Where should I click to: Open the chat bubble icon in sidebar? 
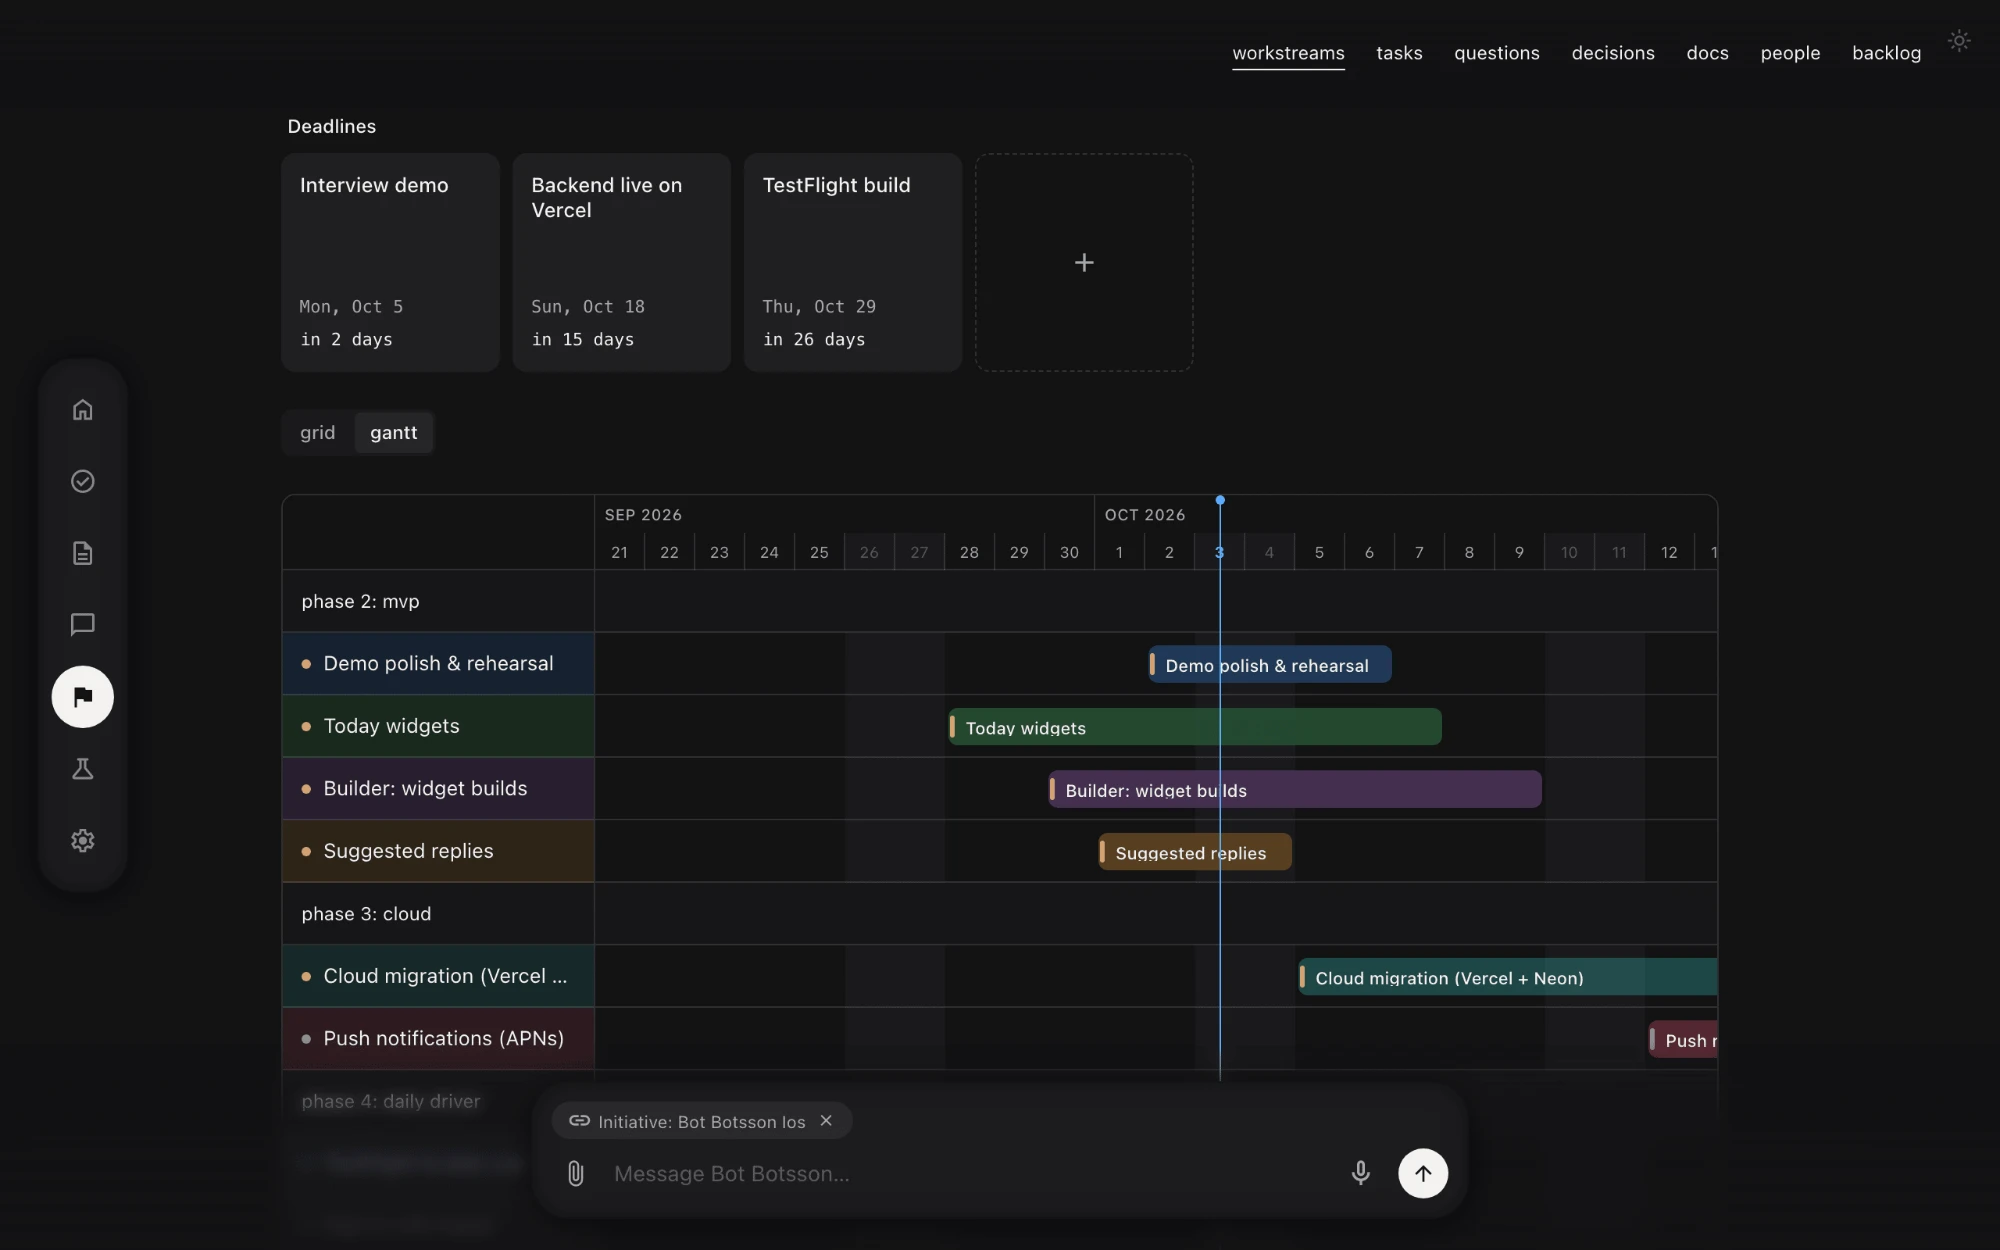click(83, 625)
